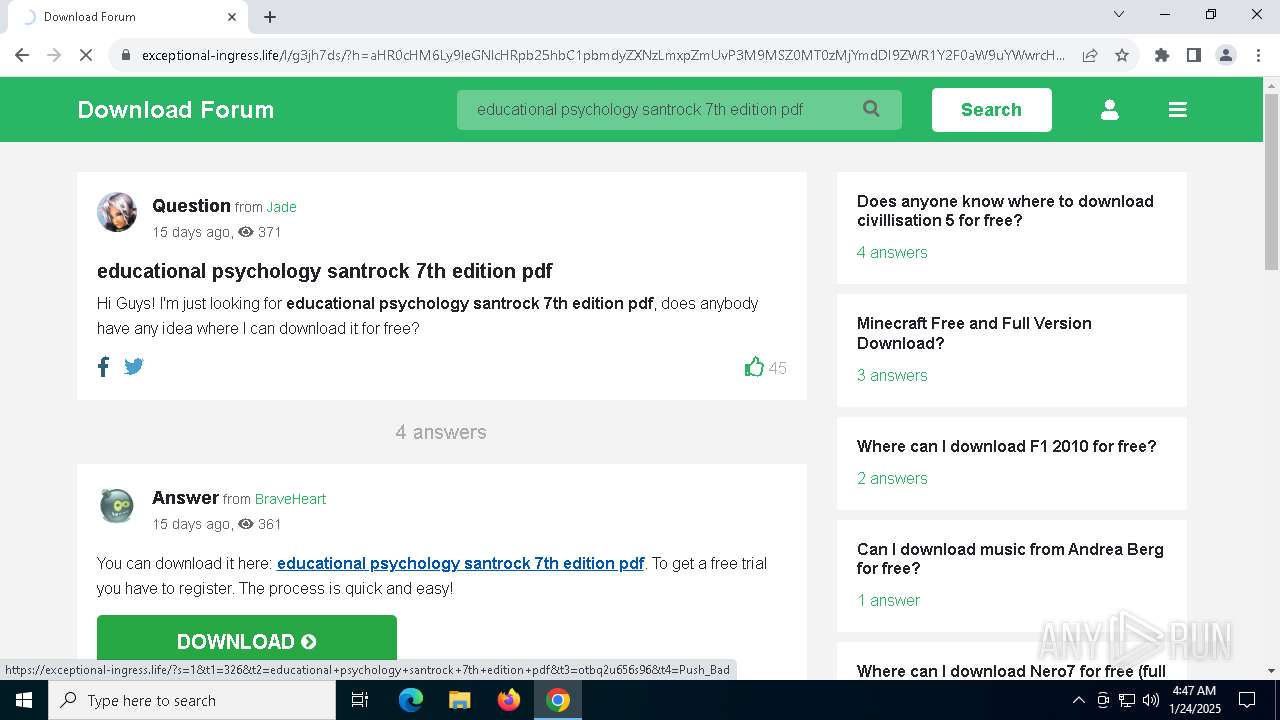Like the question with thumbs-up icon
The width and height of the screenshot is (1280, 720).
pyautogui.click(x=754, y=367)
